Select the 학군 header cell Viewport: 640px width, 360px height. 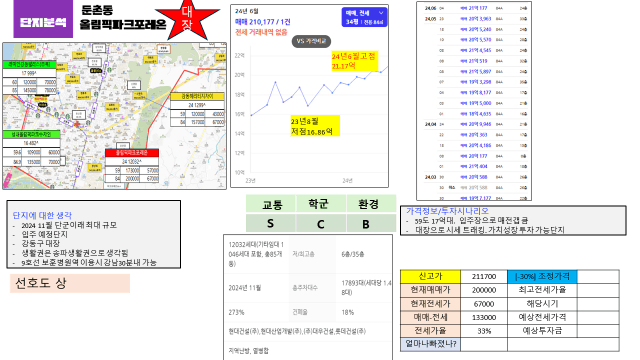click(x=321, y=204)
